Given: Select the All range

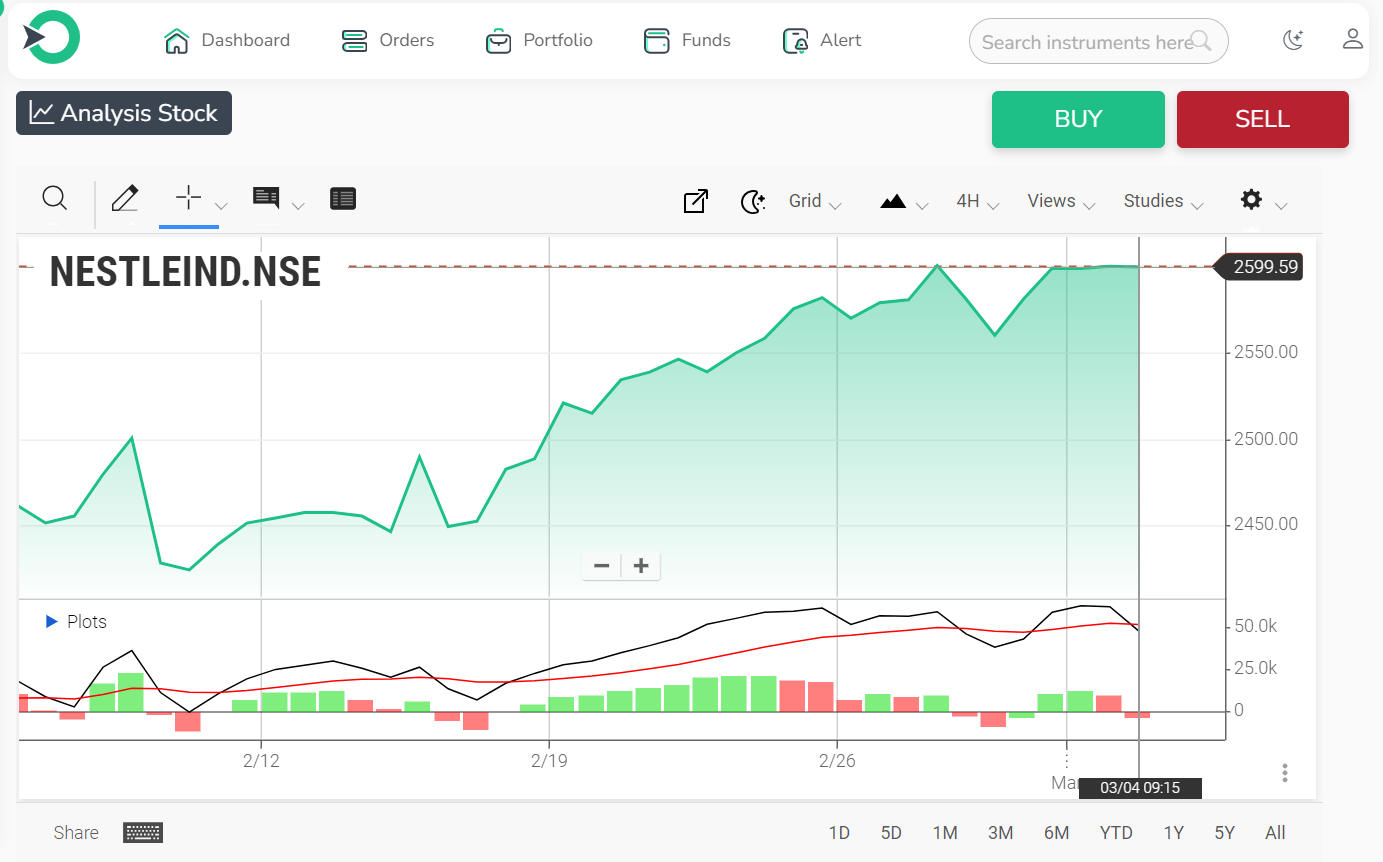Looking at the screenshot, I should click(1275, 833).
